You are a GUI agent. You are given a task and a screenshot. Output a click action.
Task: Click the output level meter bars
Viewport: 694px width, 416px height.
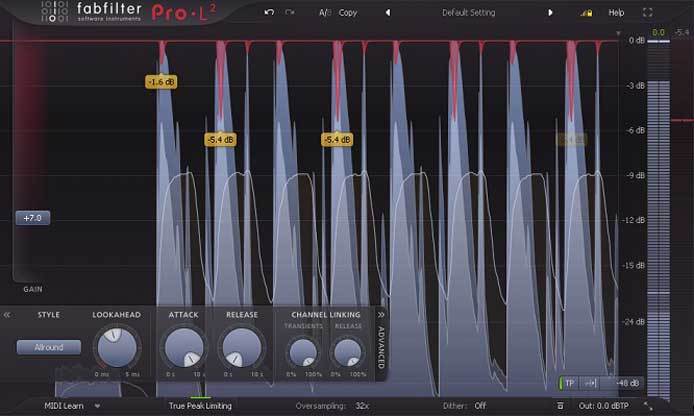(659, 219)
